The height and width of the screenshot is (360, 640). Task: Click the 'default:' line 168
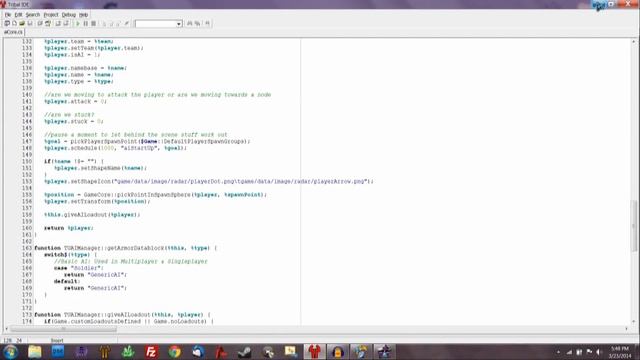point(67,281)
